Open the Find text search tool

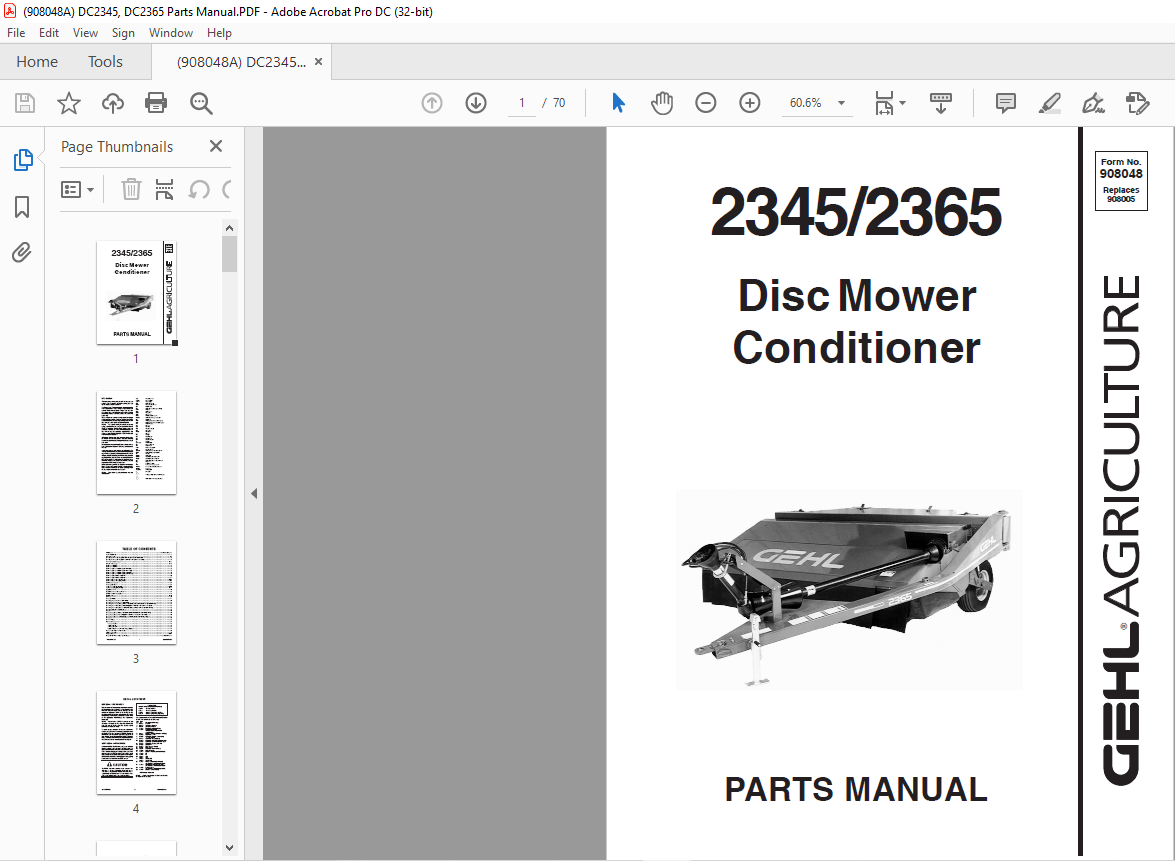(201, 103)
